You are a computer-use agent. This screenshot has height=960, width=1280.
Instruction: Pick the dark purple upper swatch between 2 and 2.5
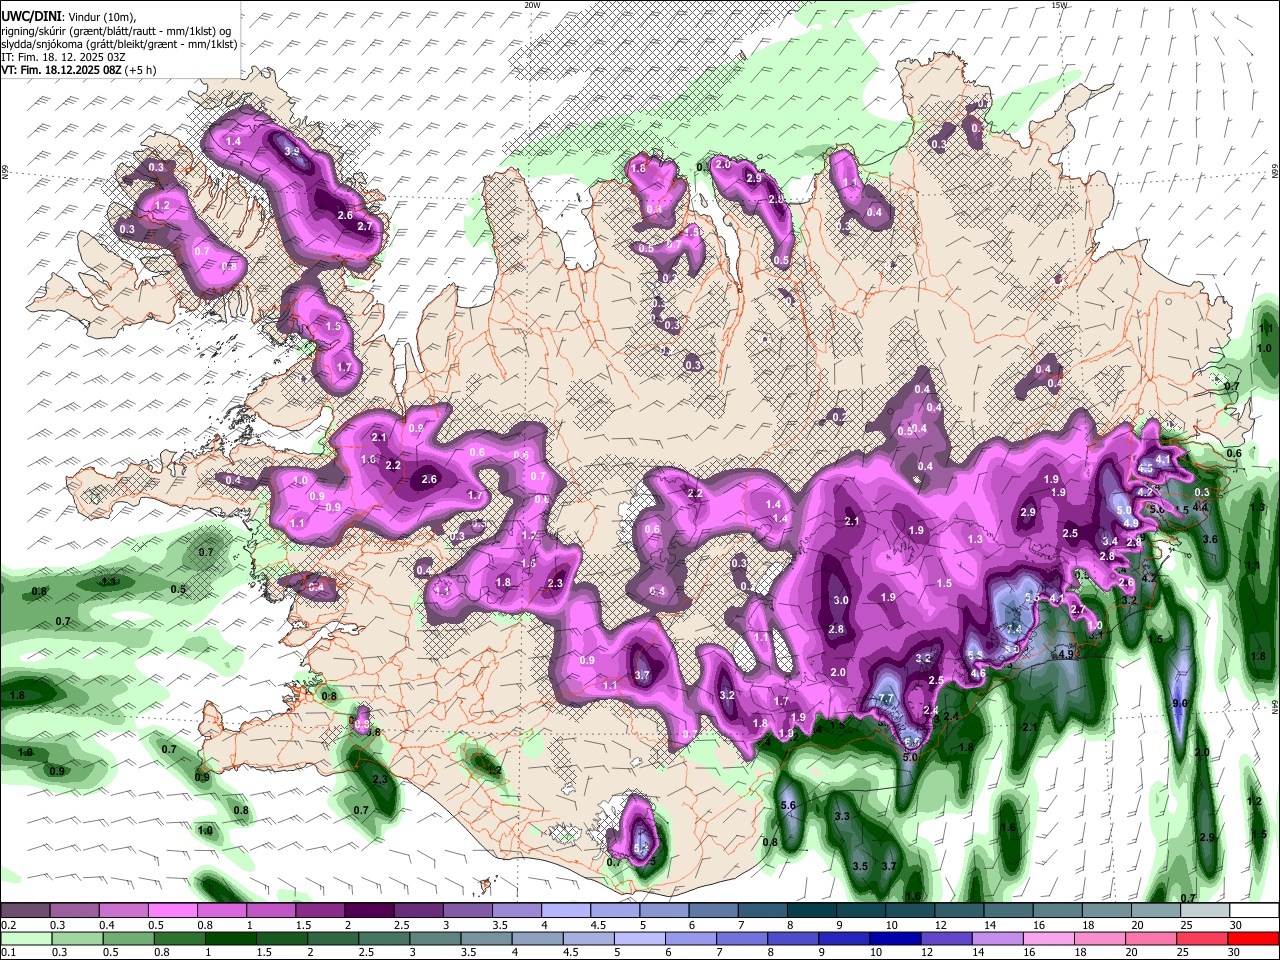pyautogui.click(x=369, y=910)
